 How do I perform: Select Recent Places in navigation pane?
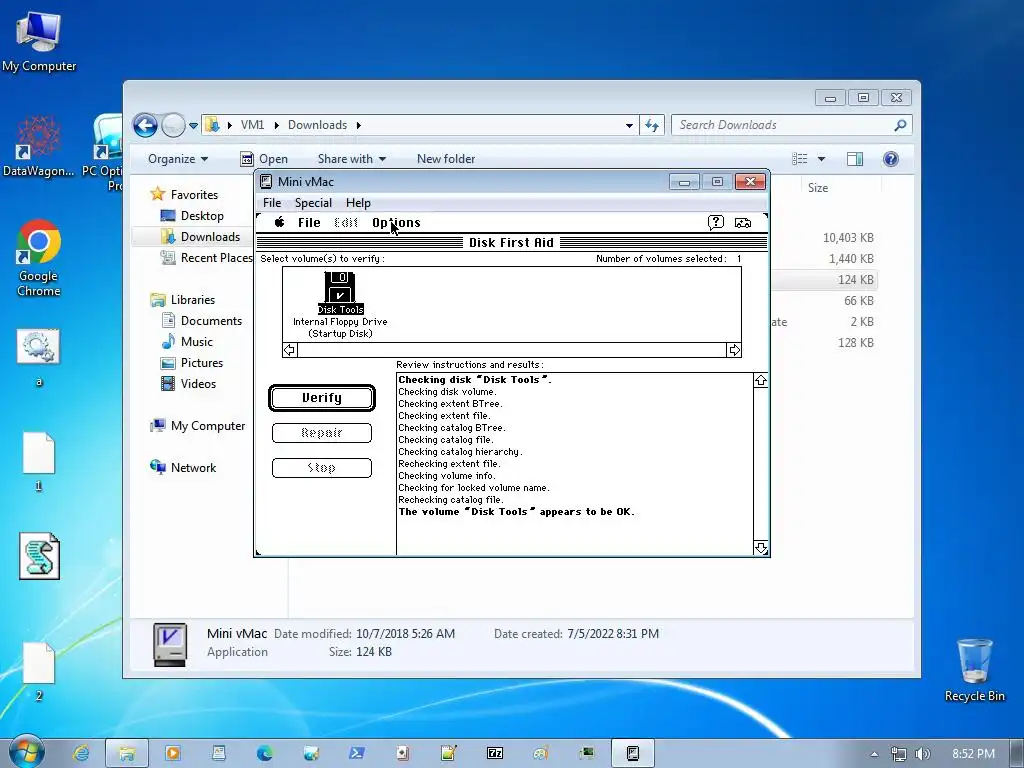(216, 257)
